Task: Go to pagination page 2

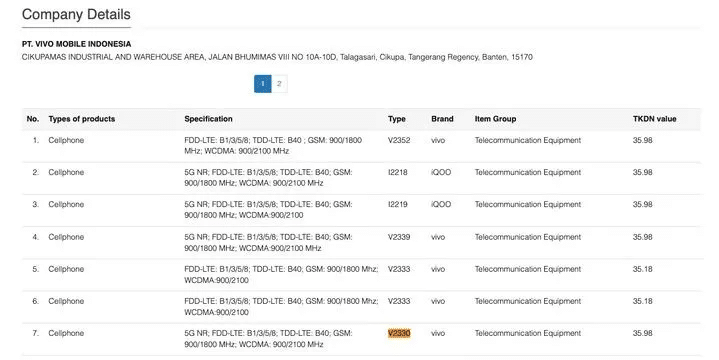Action: 279,84
